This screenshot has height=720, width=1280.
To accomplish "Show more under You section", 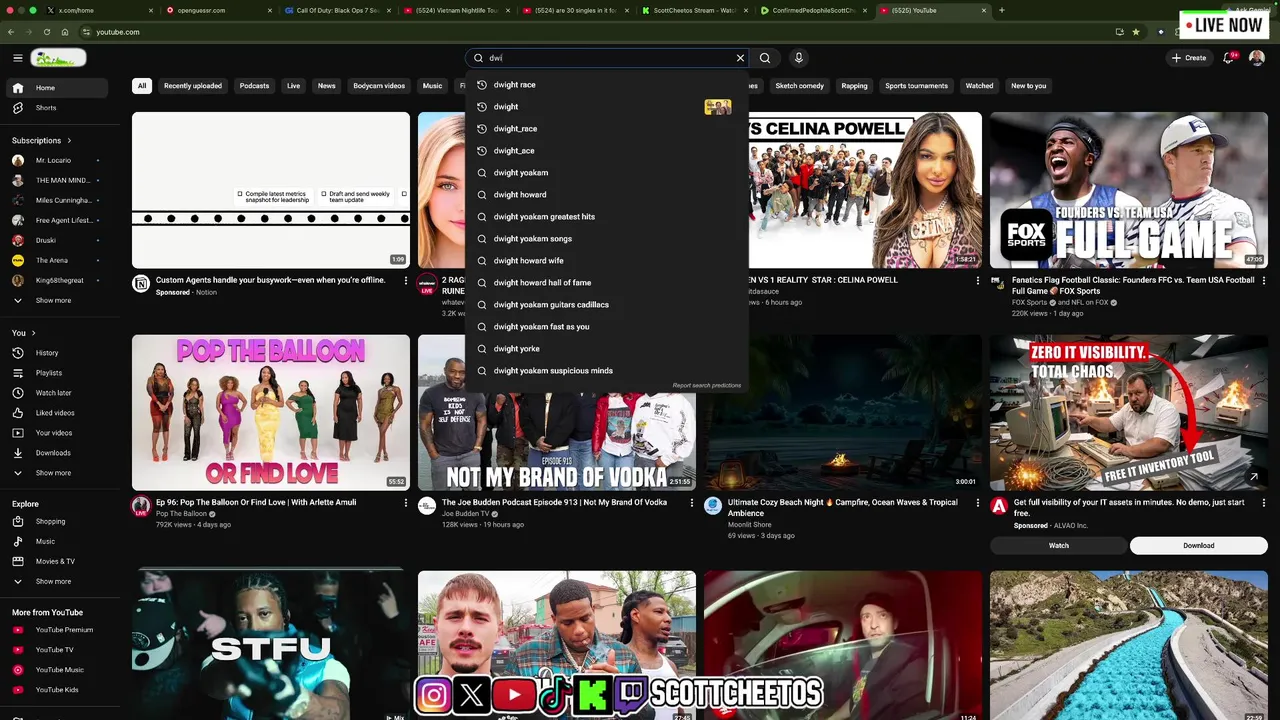I will coord(58,473).
